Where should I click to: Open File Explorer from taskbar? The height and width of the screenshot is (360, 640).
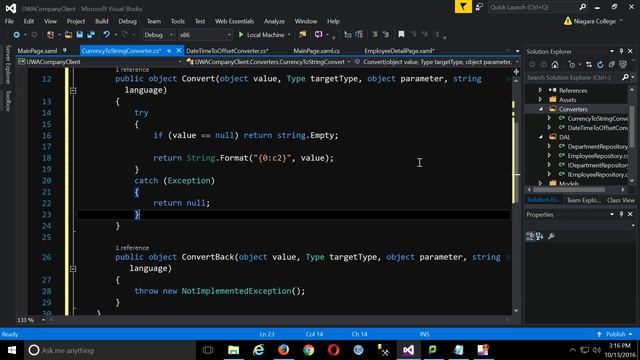click(233, 350)
